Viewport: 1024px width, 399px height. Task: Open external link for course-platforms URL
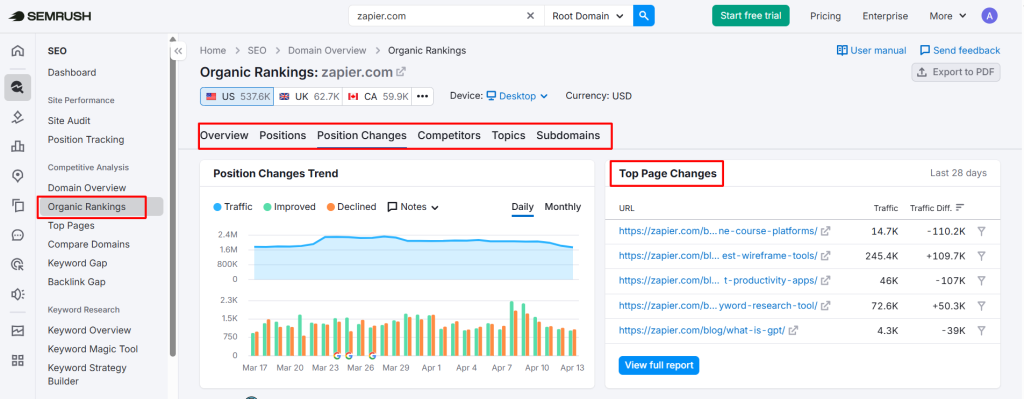(825, 231)
